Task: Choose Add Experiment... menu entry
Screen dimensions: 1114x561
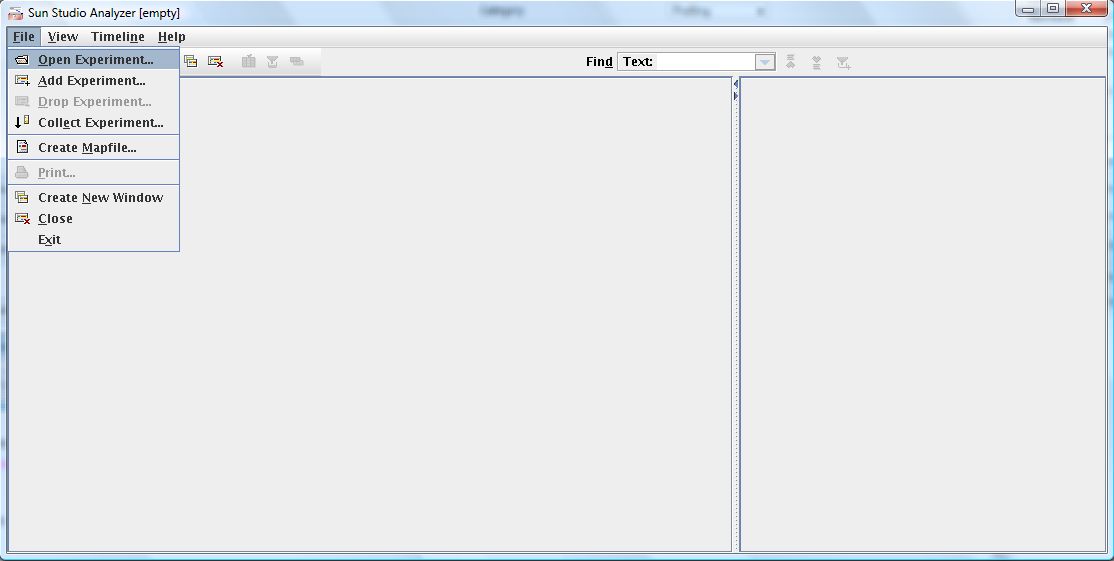Action: 93,81
